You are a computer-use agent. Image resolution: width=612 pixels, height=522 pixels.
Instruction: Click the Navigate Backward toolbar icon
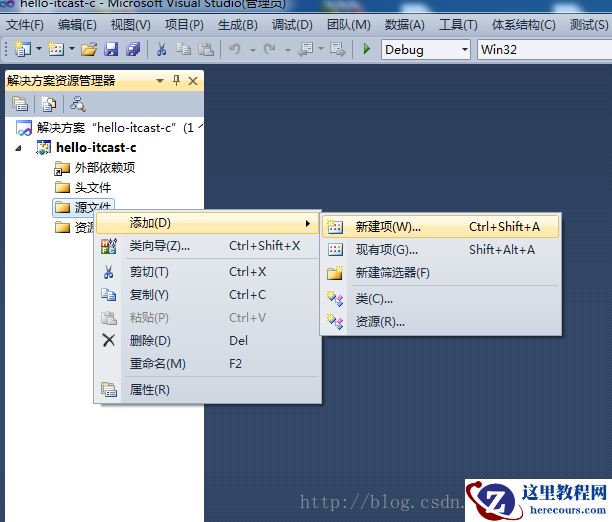click(x=305, y=50)
